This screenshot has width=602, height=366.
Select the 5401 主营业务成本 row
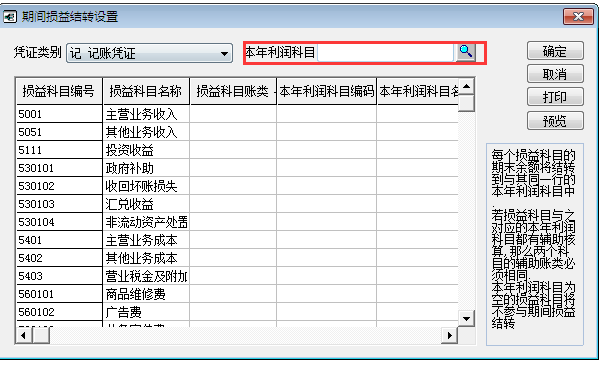tap(237, 240)
